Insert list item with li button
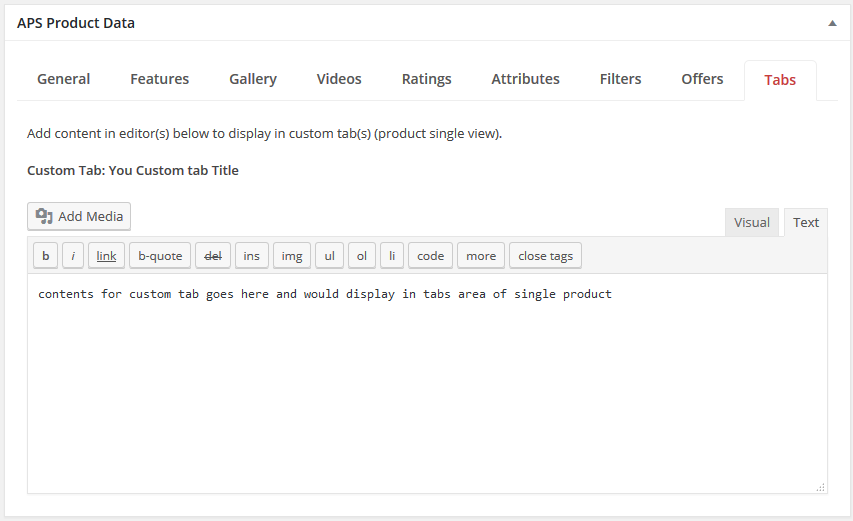This screenshot has width=853, height=521. coord(392,256)
